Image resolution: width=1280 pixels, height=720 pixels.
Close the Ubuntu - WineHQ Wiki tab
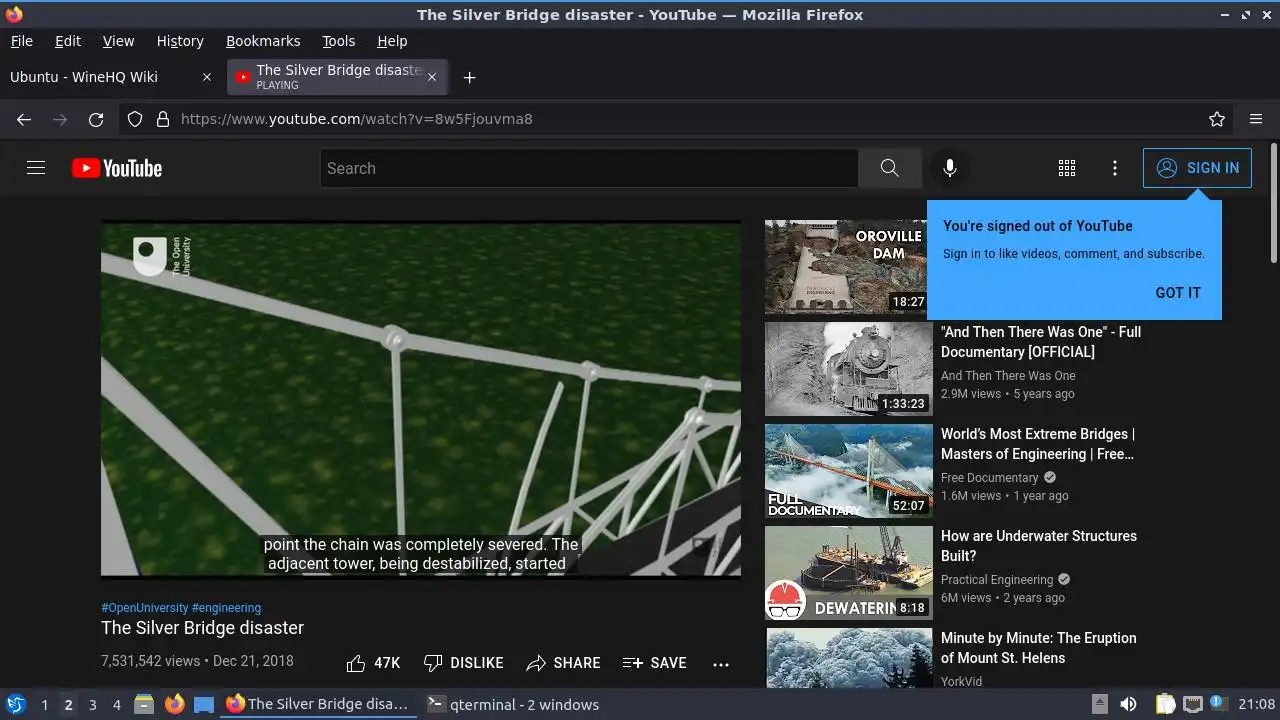207,77
